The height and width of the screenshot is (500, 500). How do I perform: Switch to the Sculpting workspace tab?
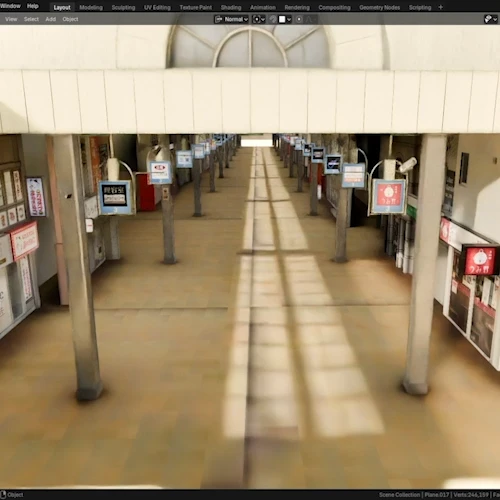[x=123, y=7]
